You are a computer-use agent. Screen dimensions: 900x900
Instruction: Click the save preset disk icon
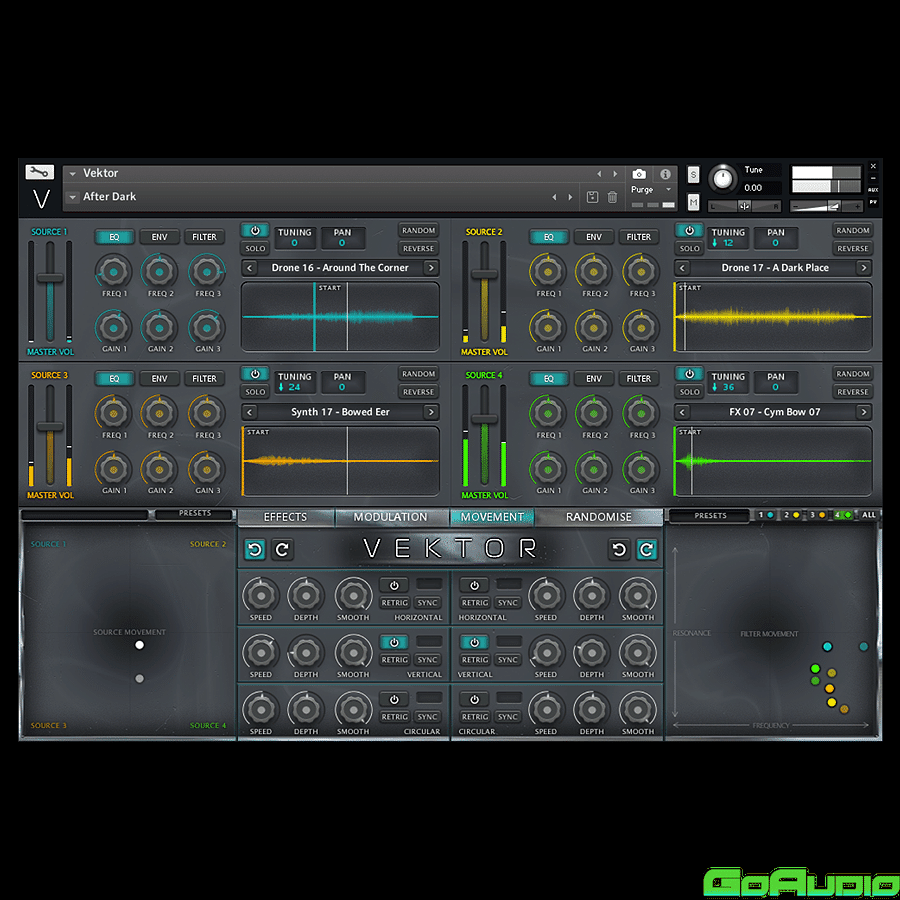[x=592, y=197]
